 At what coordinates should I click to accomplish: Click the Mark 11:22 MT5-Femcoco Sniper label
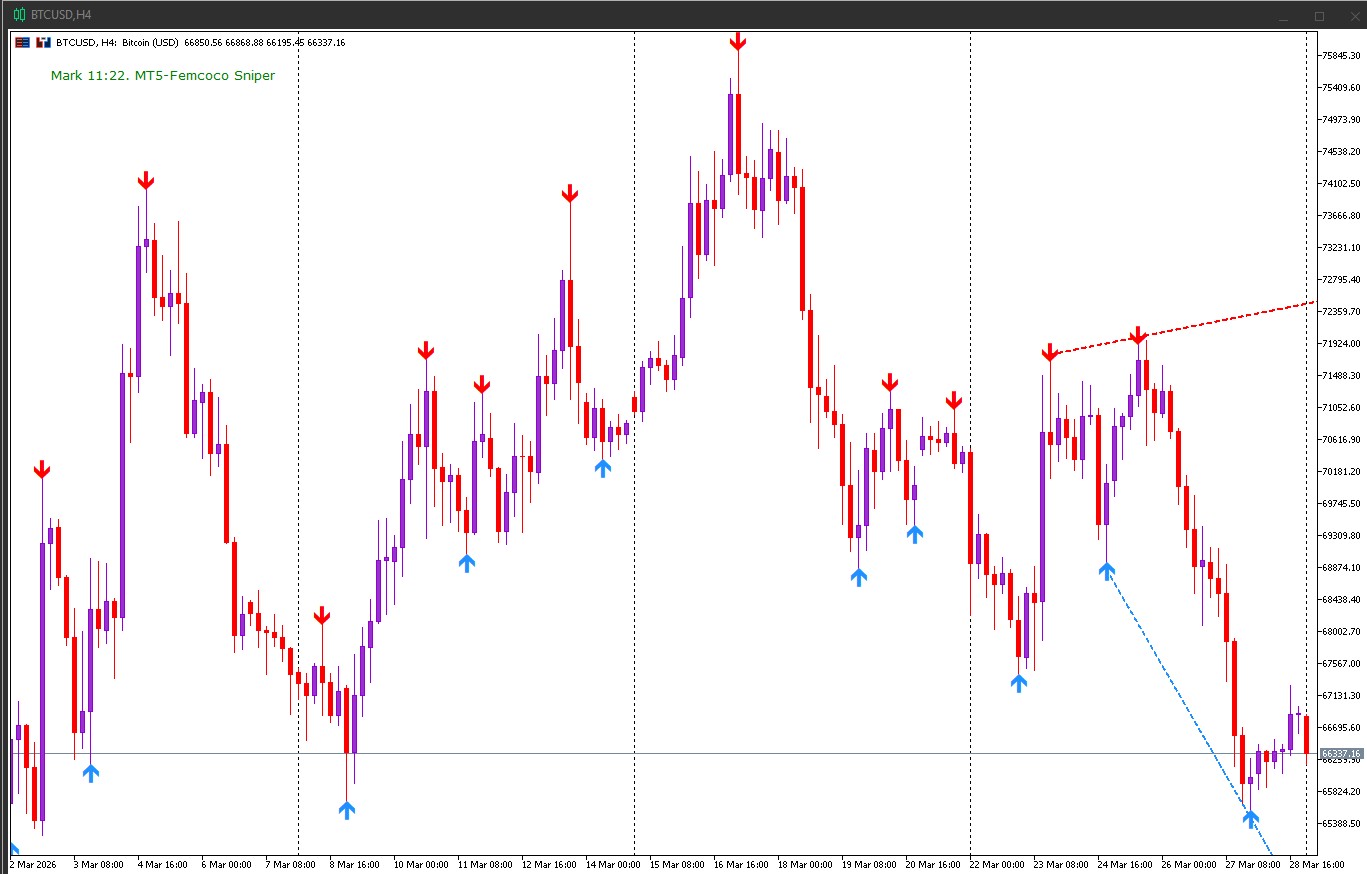pos(162,75)
